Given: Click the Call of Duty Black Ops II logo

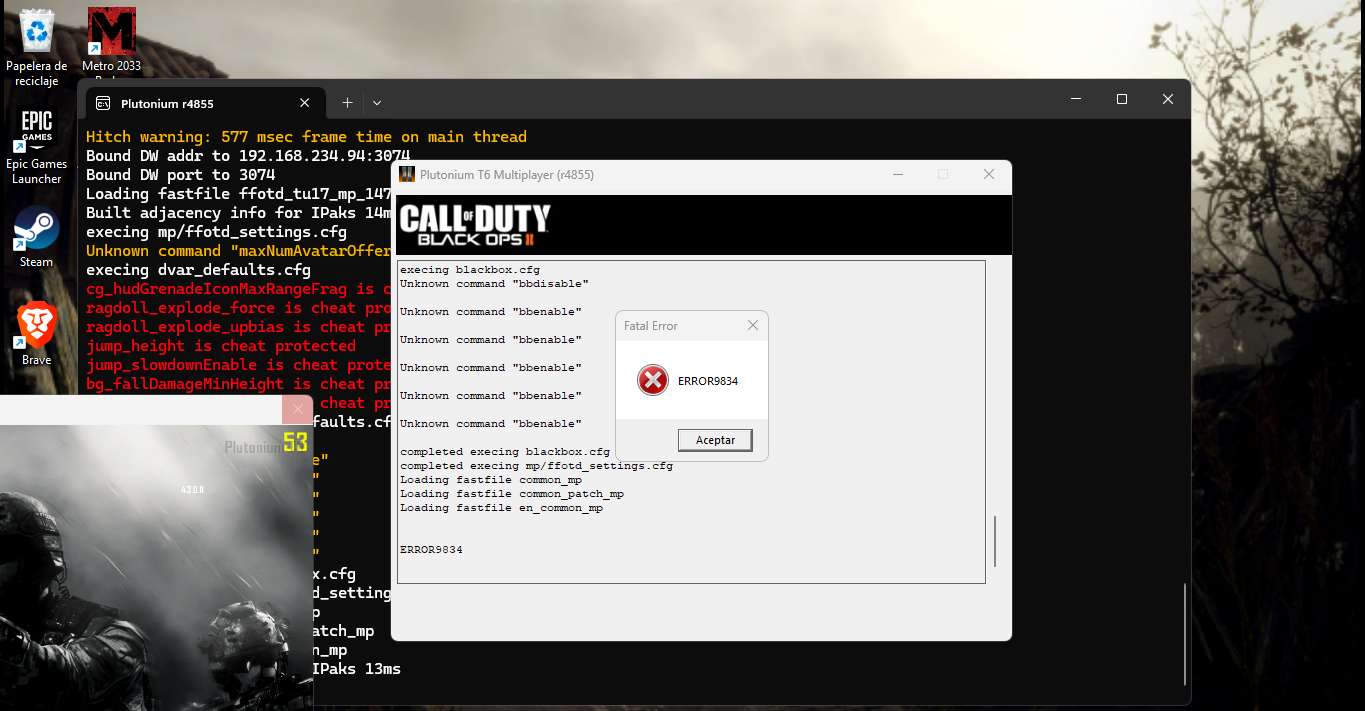Looking at the screenshot, I should coord(475,225).
